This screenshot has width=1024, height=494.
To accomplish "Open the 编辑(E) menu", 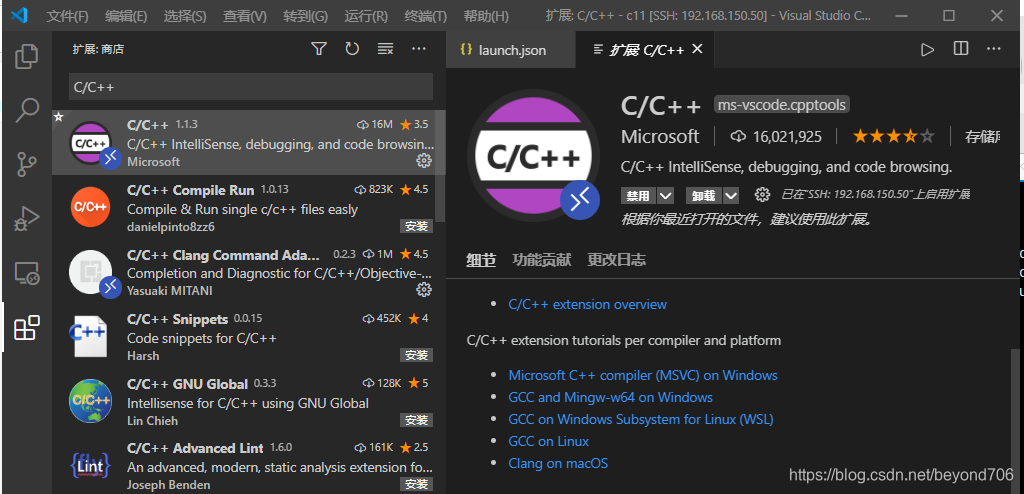I will point(126,16).
